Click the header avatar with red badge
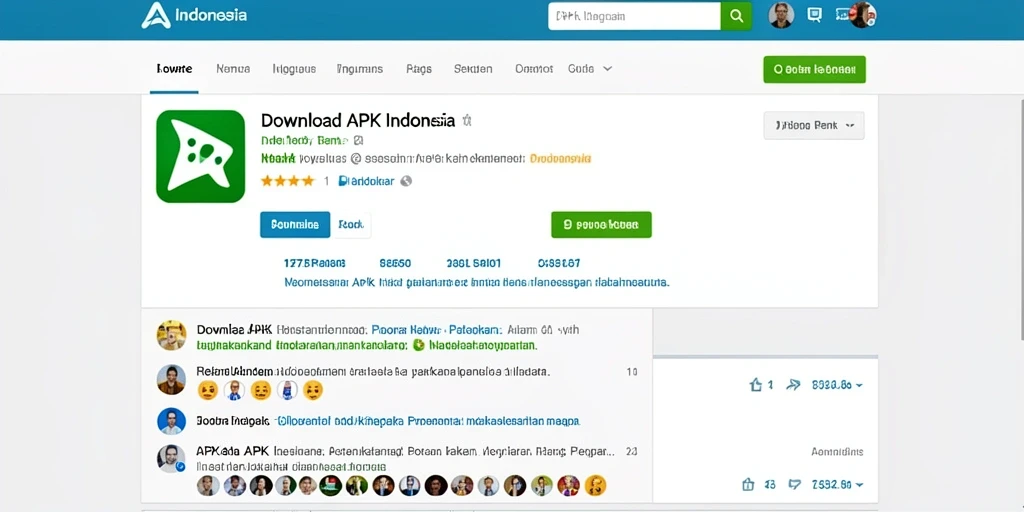The height and width of the screenshot is (512, 1024). pos(862,14)
